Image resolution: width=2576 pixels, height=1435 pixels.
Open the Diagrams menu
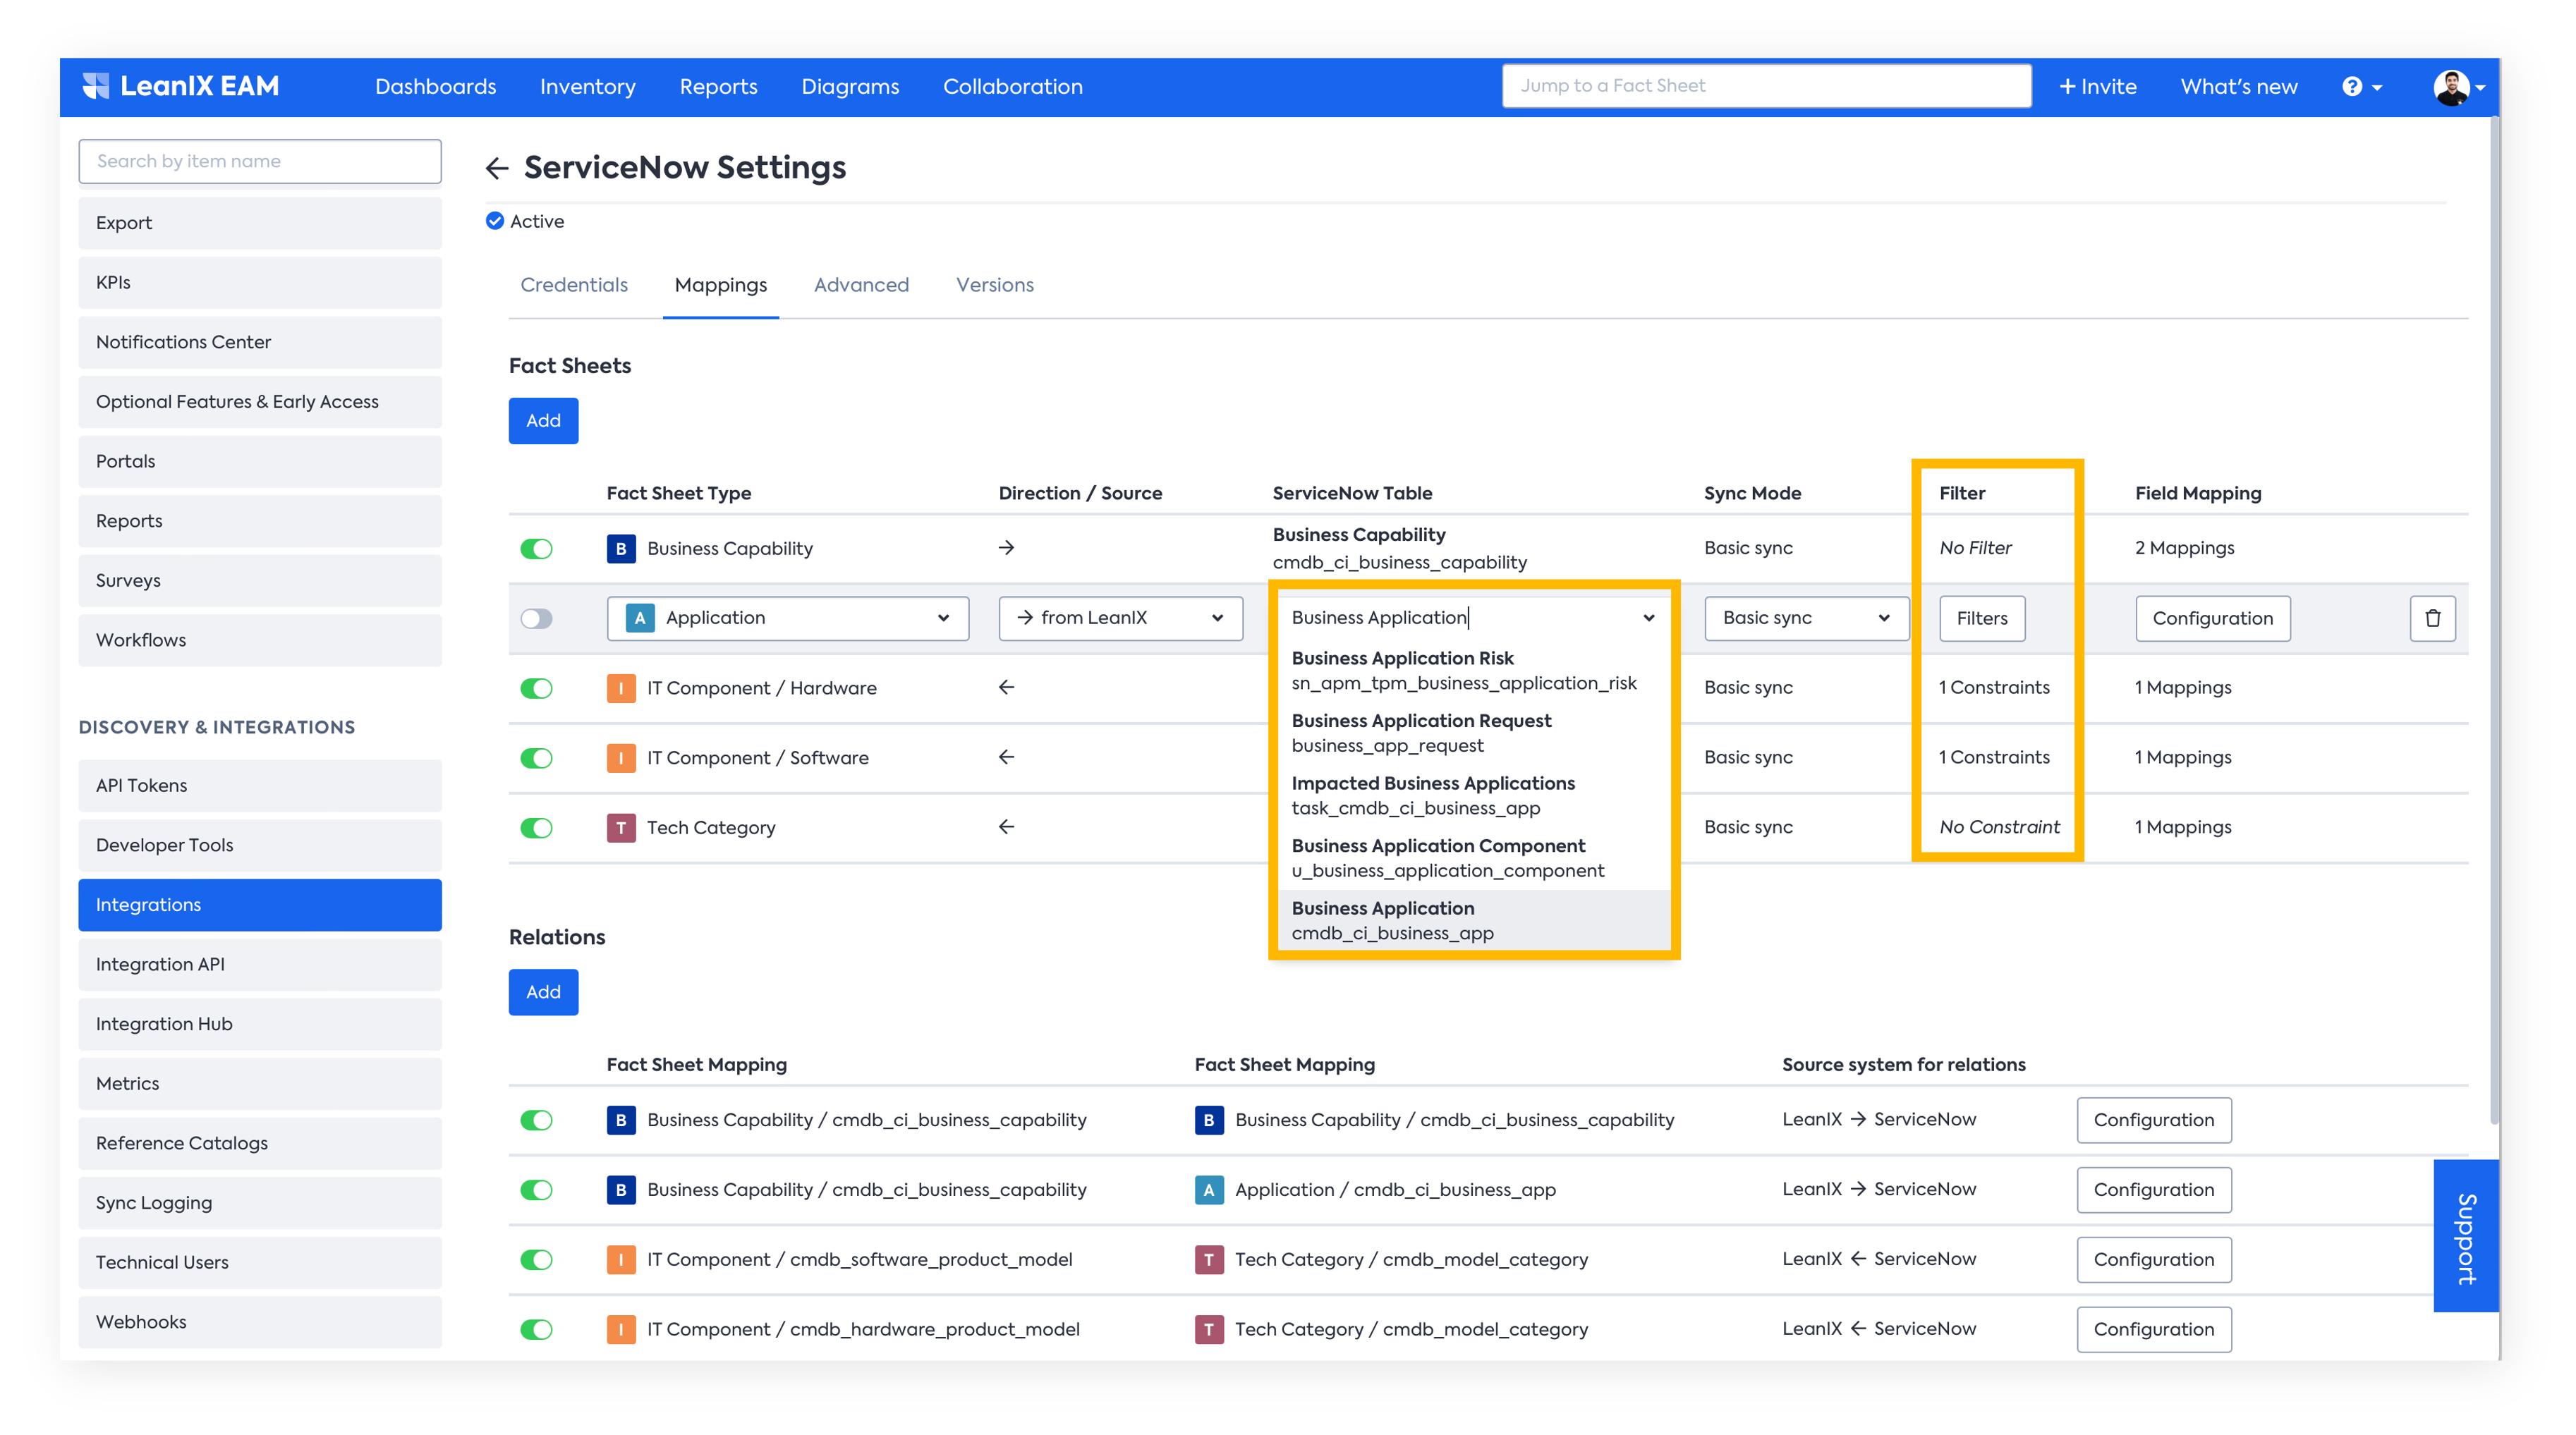tap(850, 87)
